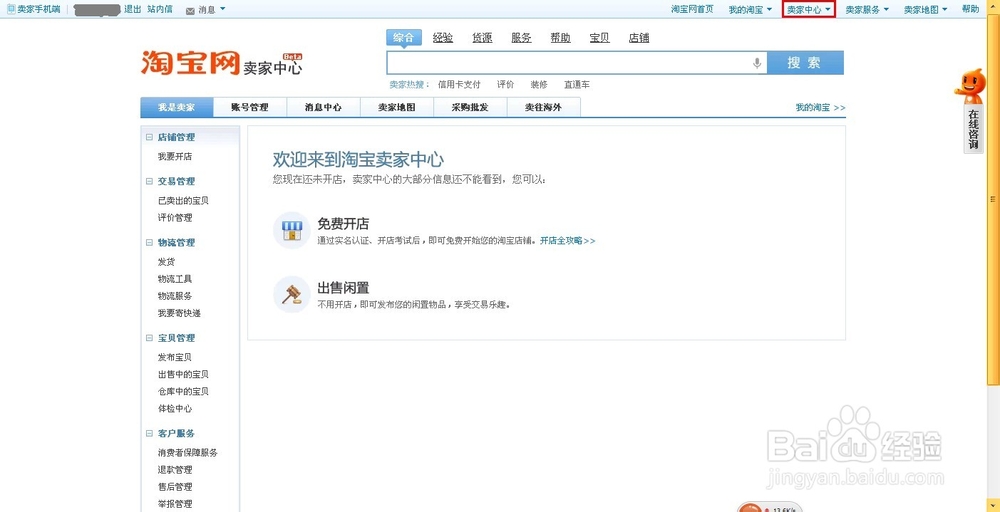Select the 服务 search tab
This screenshot has width=1000, height=512.
[521, 38]
